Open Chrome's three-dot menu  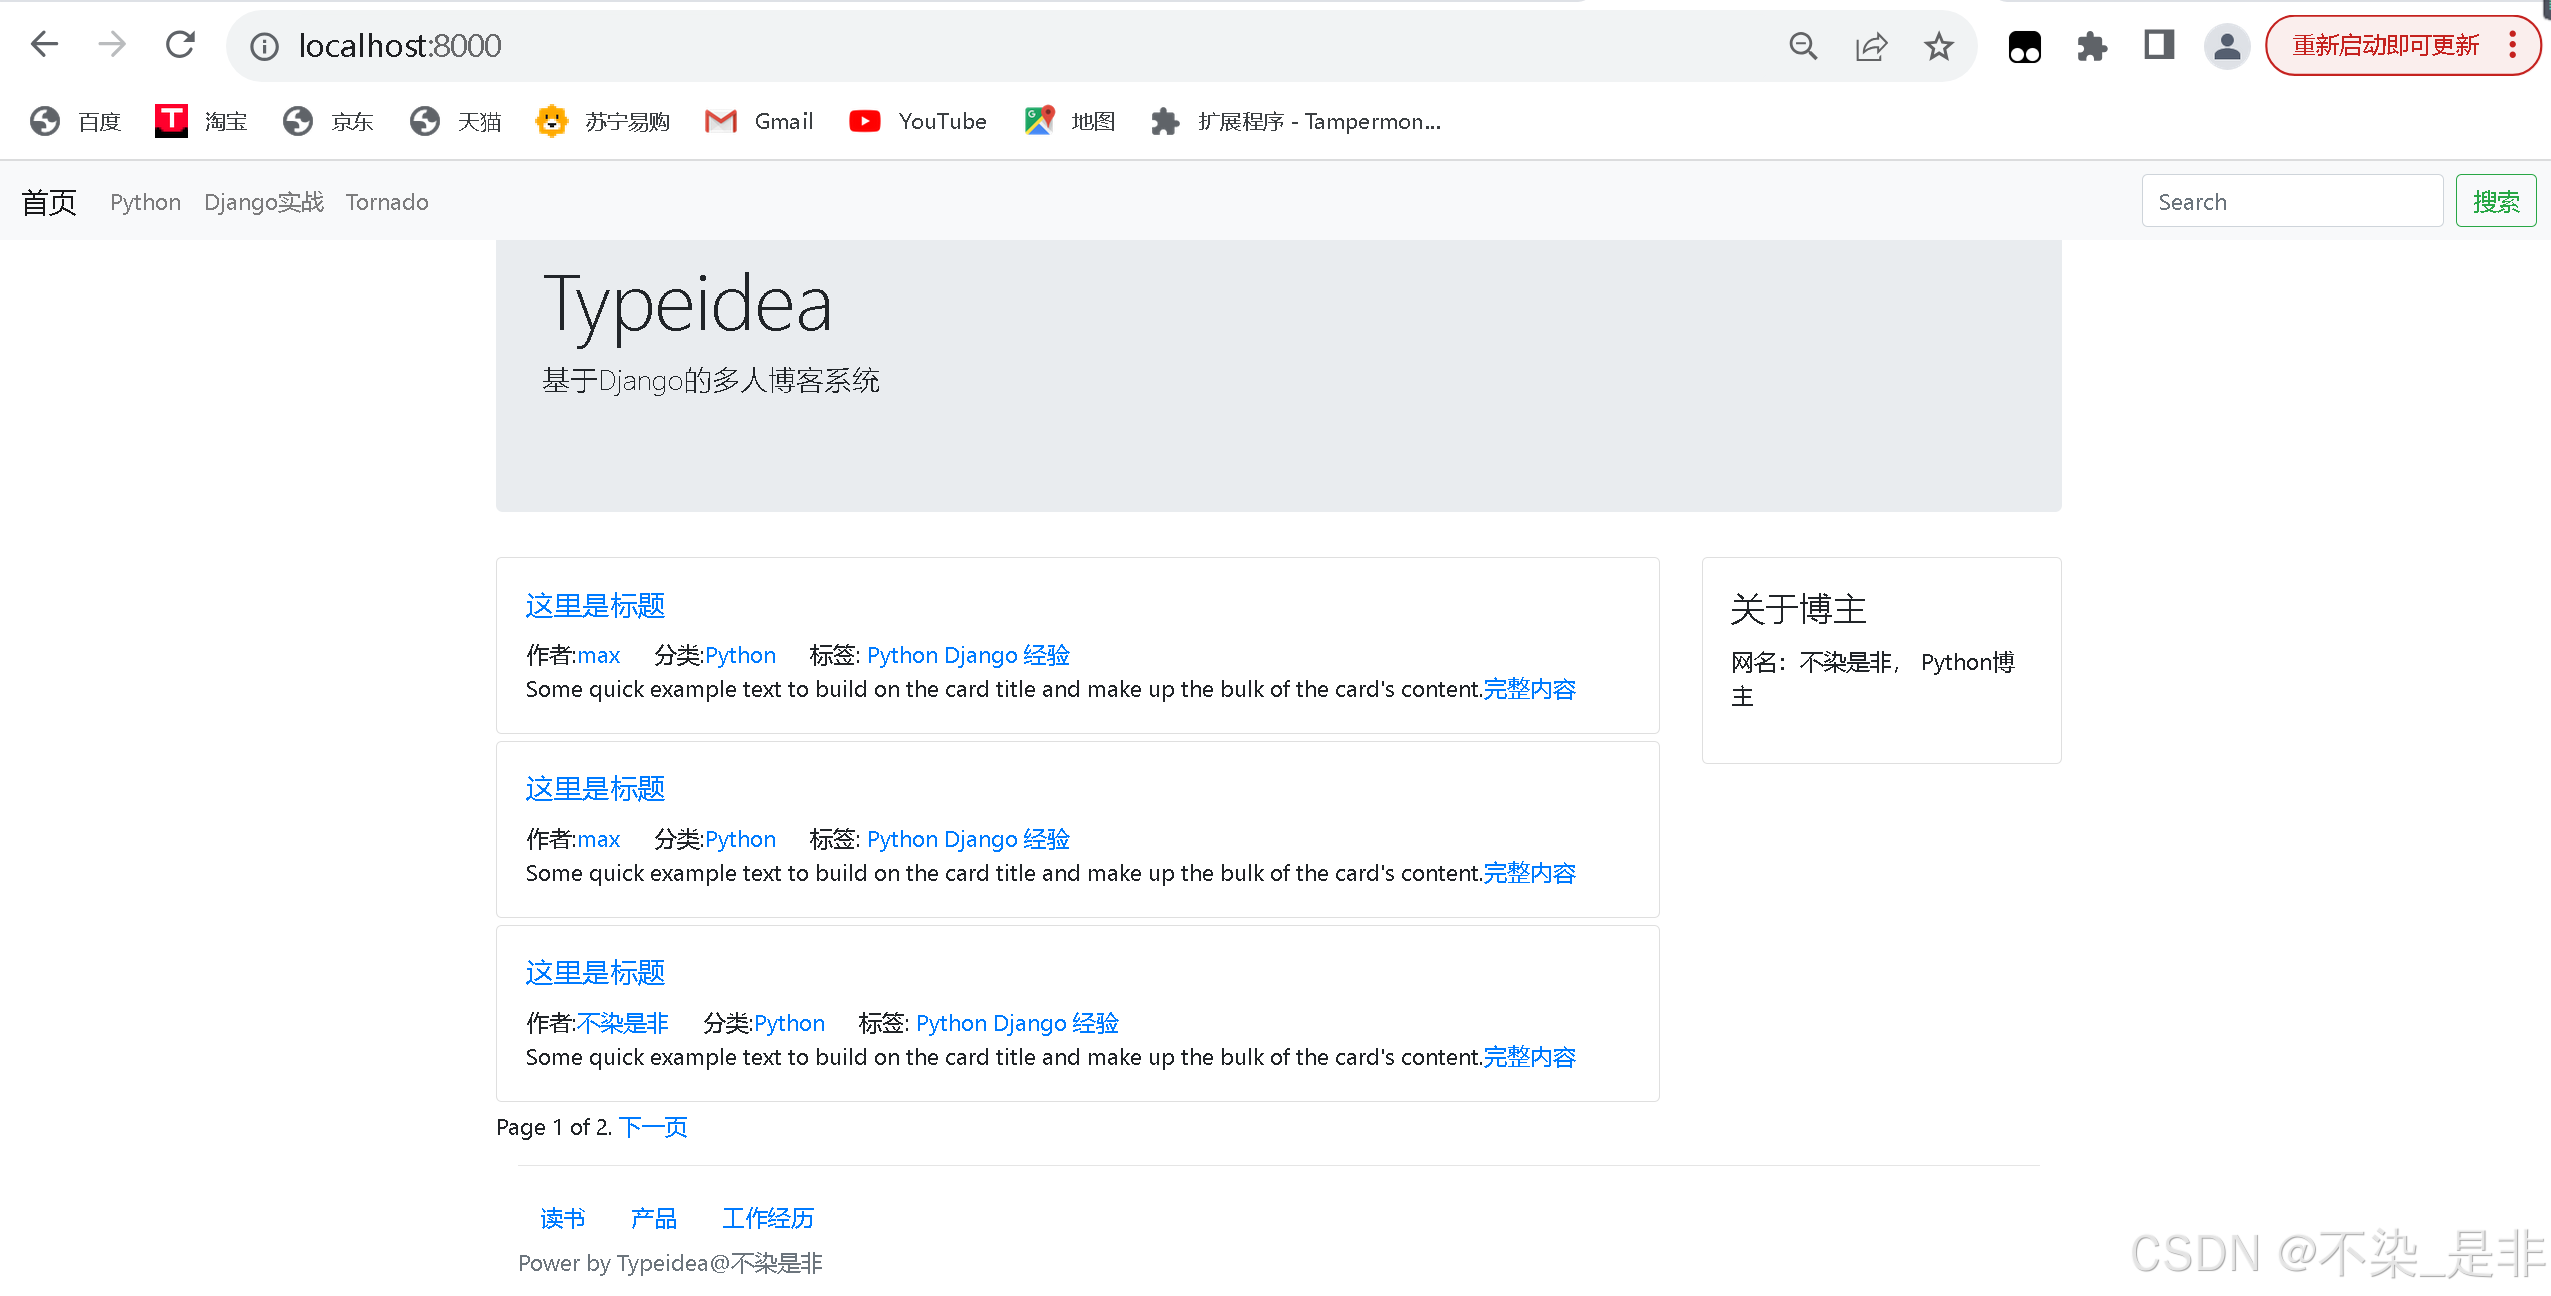click(x=2513, y=45)
